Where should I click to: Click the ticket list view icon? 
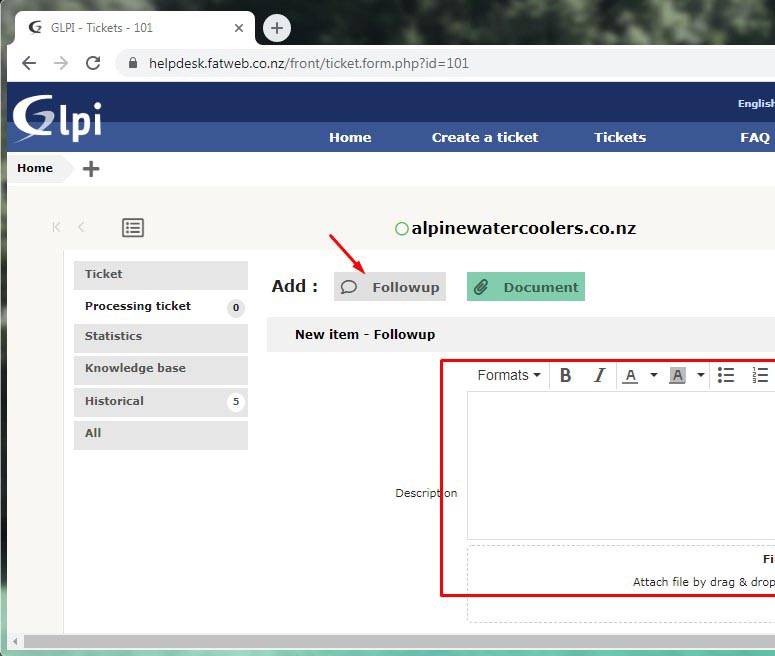point(133,228)
